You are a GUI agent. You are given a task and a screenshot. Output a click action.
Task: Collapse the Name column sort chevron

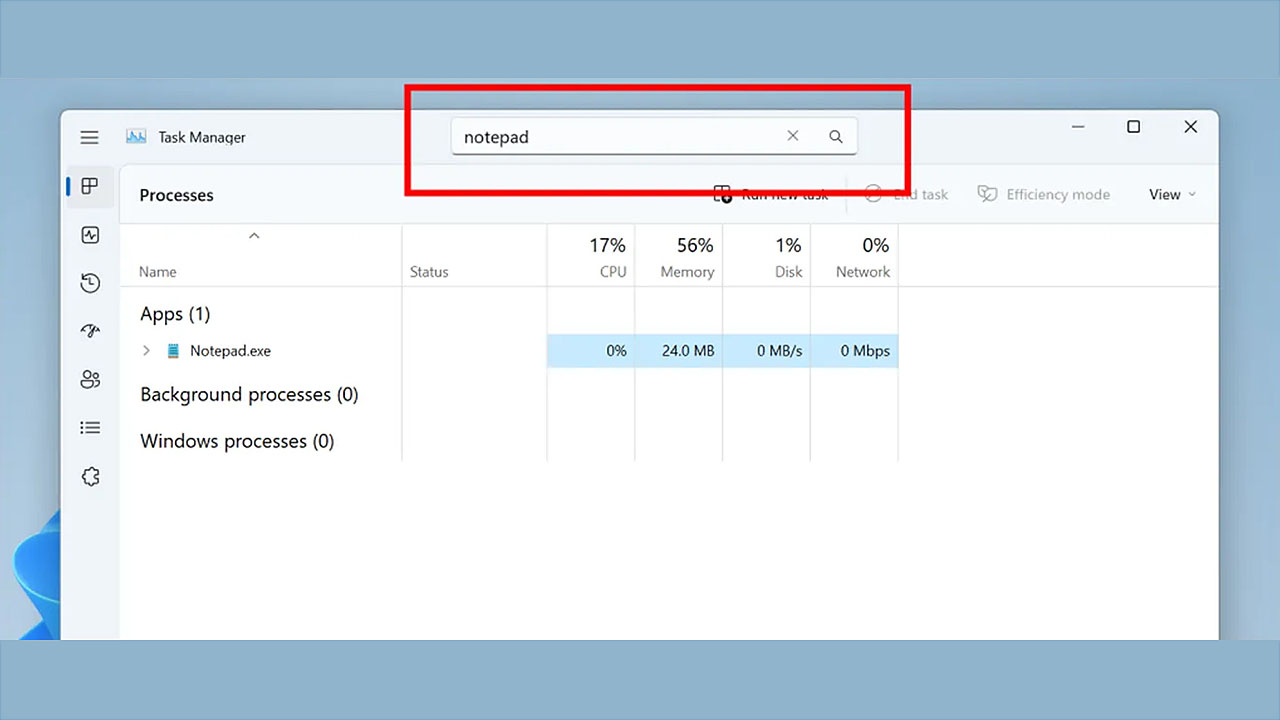[254, 236]
